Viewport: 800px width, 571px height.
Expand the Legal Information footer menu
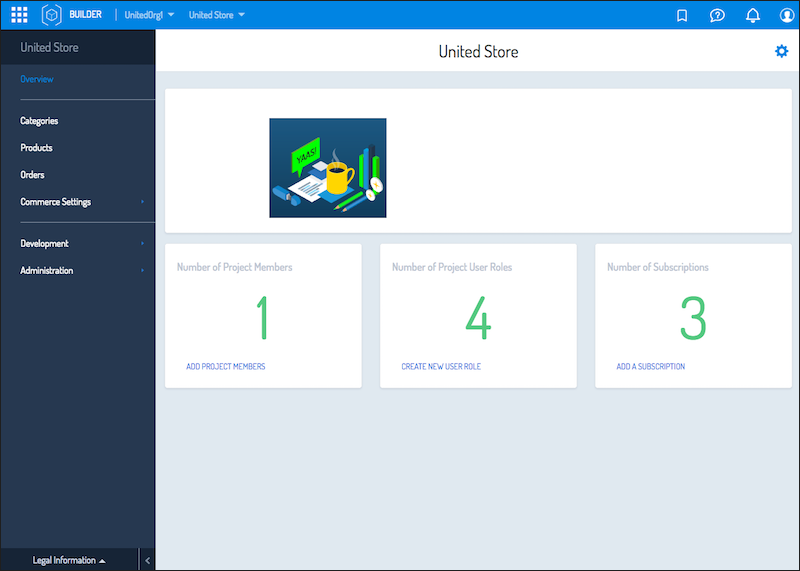(x=69, y=560)
